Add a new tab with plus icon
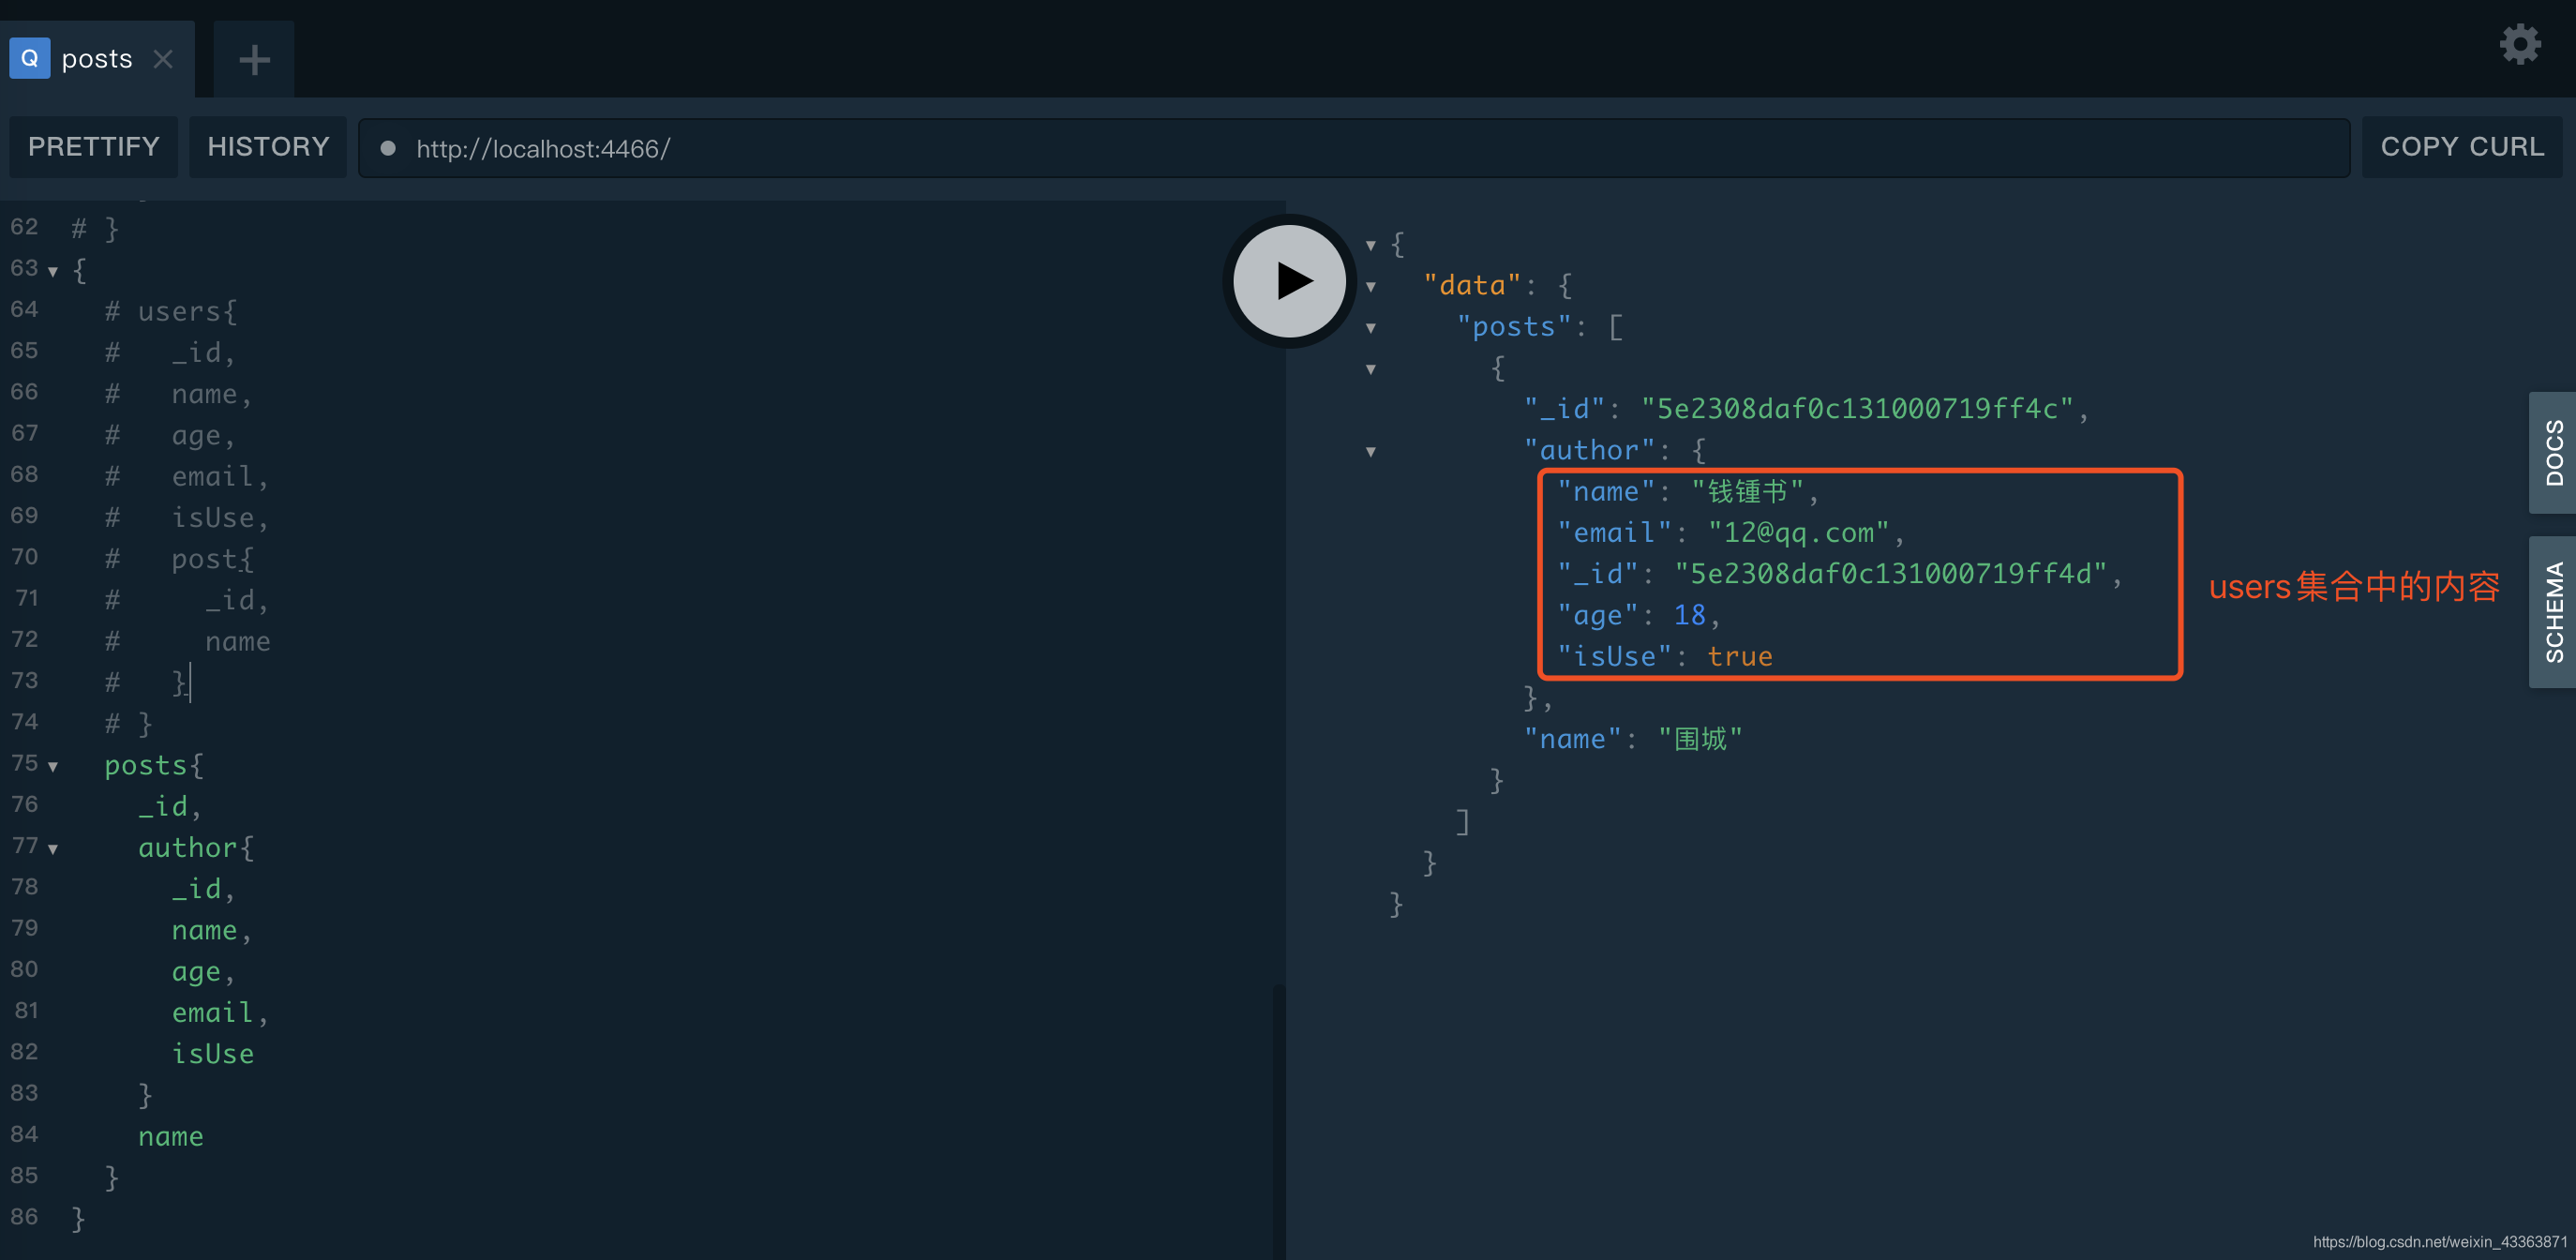Image resolution: width=2576 pixels, height=1260 pixels. pyautogui.click(x=254, y=60)
